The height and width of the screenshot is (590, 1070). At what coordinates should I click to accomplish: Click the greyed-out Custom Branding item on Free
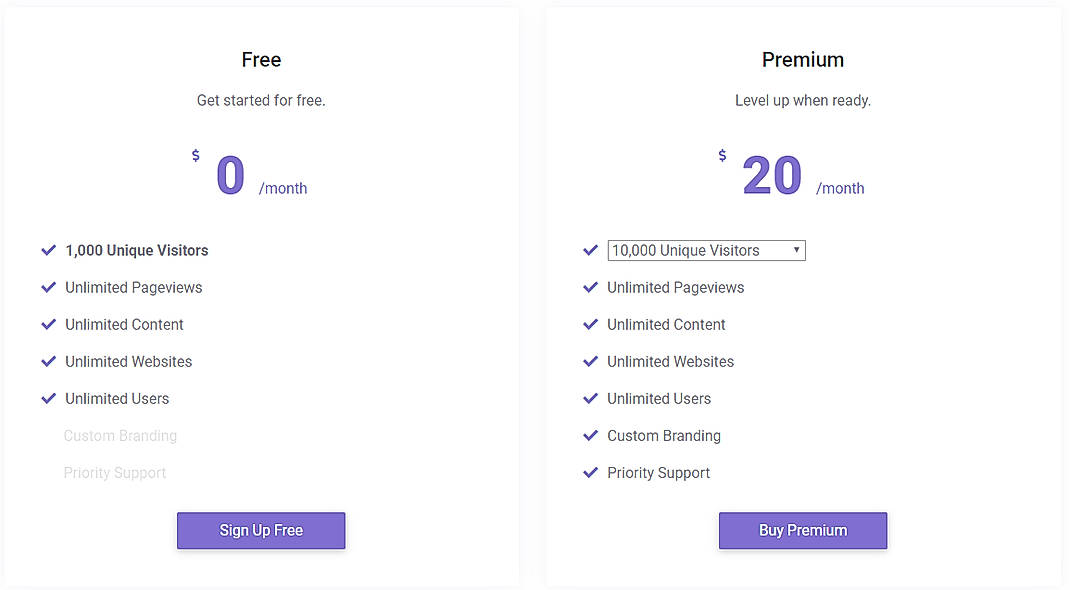(x=120, y=435)
